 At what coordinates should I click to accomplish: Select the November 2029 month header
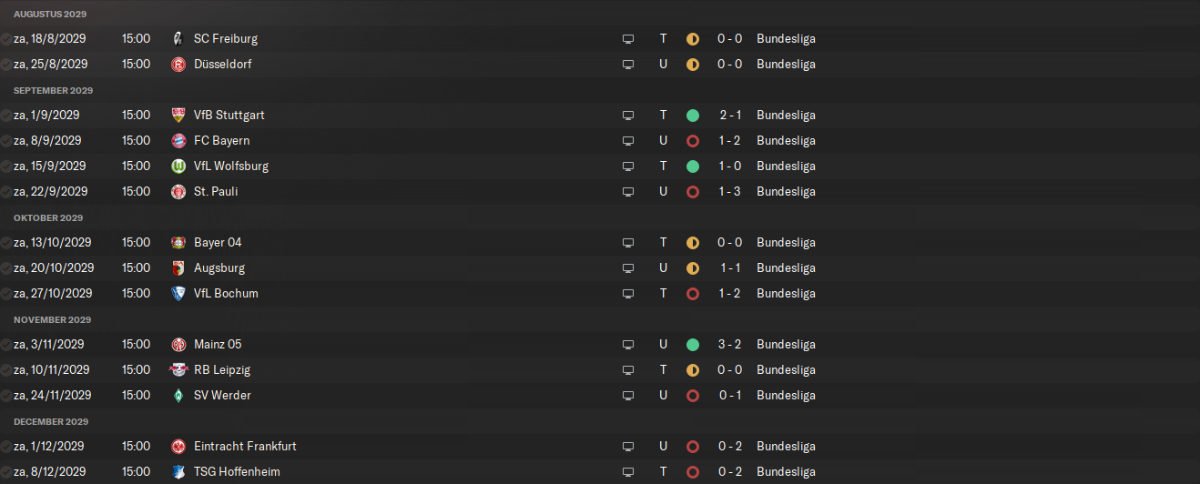tap(51, 320)
